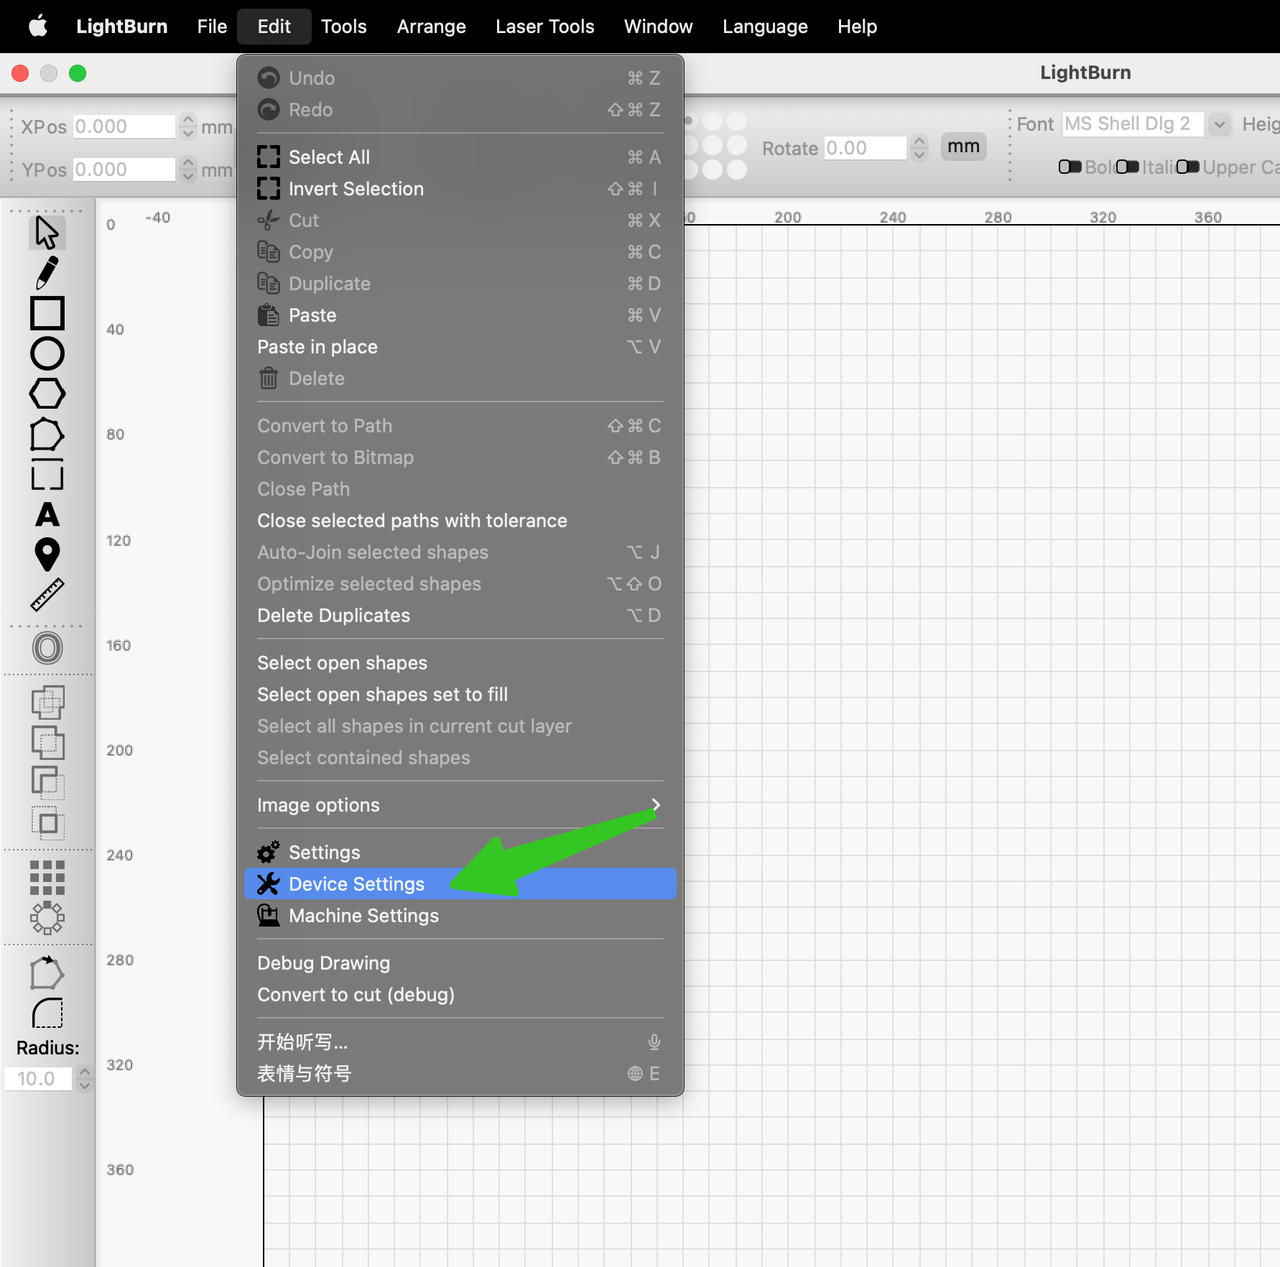Select the arrow Select tool
This screenshot has height=1267, width=1280.
click(46, 232)
